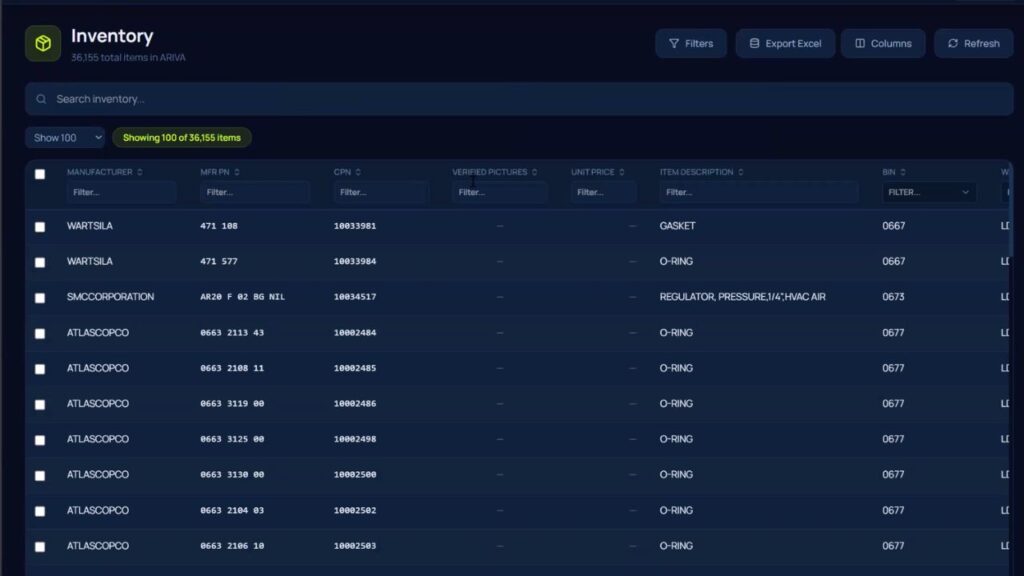This screenshot has width=1024, height=576.
Task: Click MFR PN 0663 3119 00
Action: (232, 404)
